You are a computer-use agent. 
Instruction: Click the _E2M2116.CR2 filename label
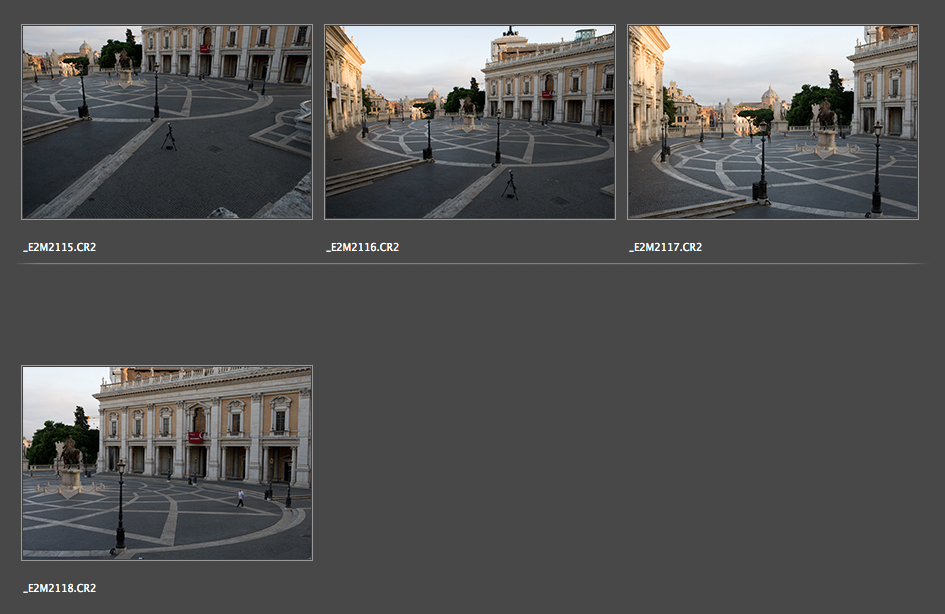(x=363, y=247)
